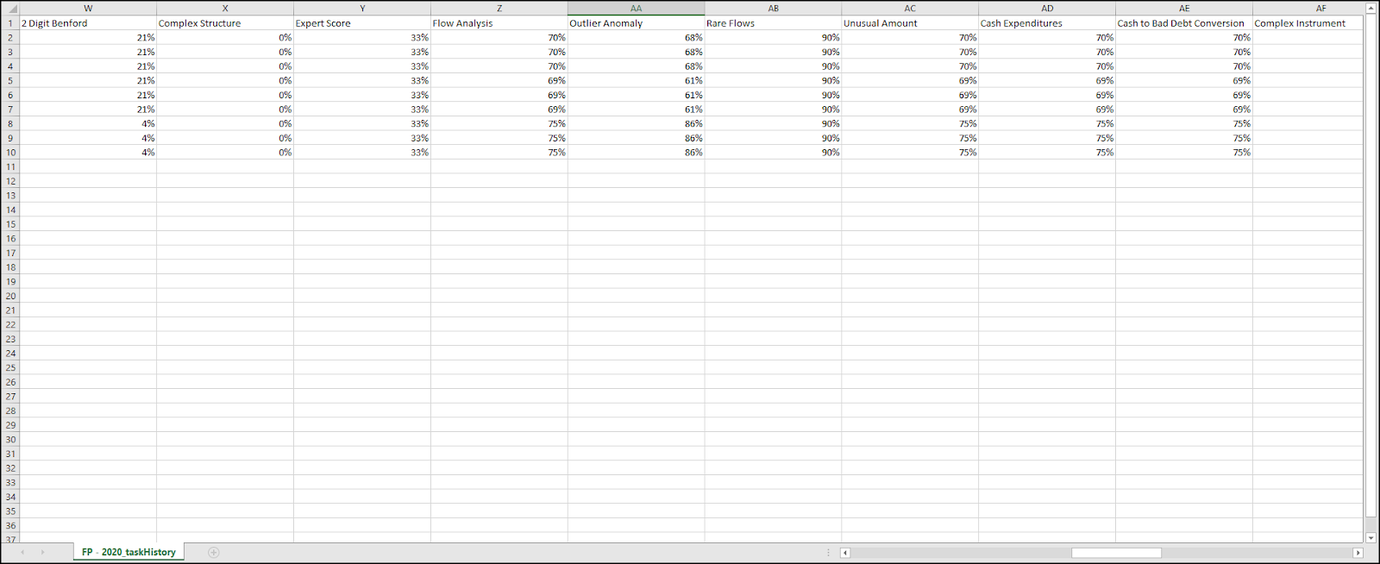
Task: Click Outlier Anomaly 68% in row 2
Action: [636, 37]
